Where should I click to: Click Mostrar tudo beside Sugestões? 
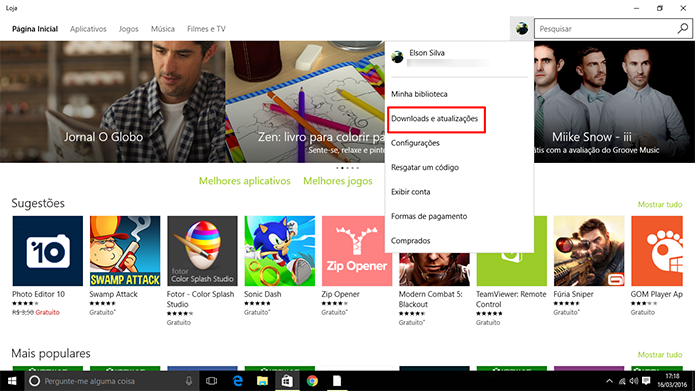point(660,204)
